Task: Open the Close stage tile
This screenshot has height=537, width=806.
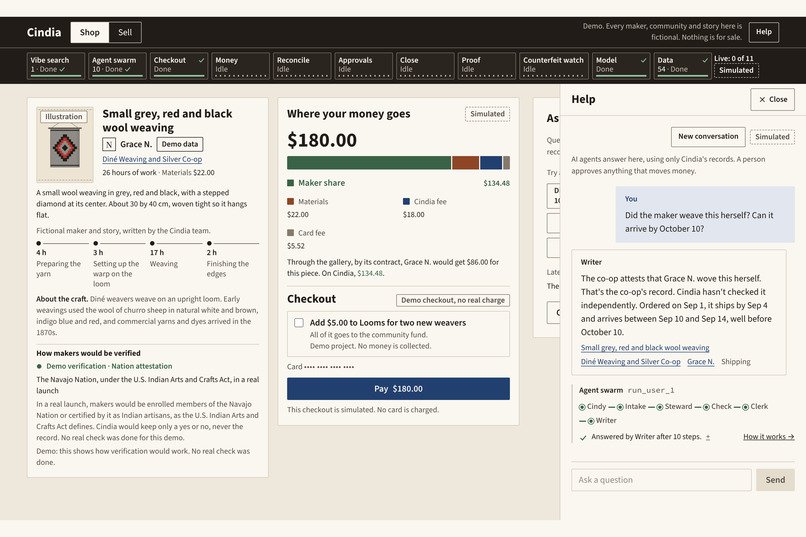Action: tap(425, 65)
